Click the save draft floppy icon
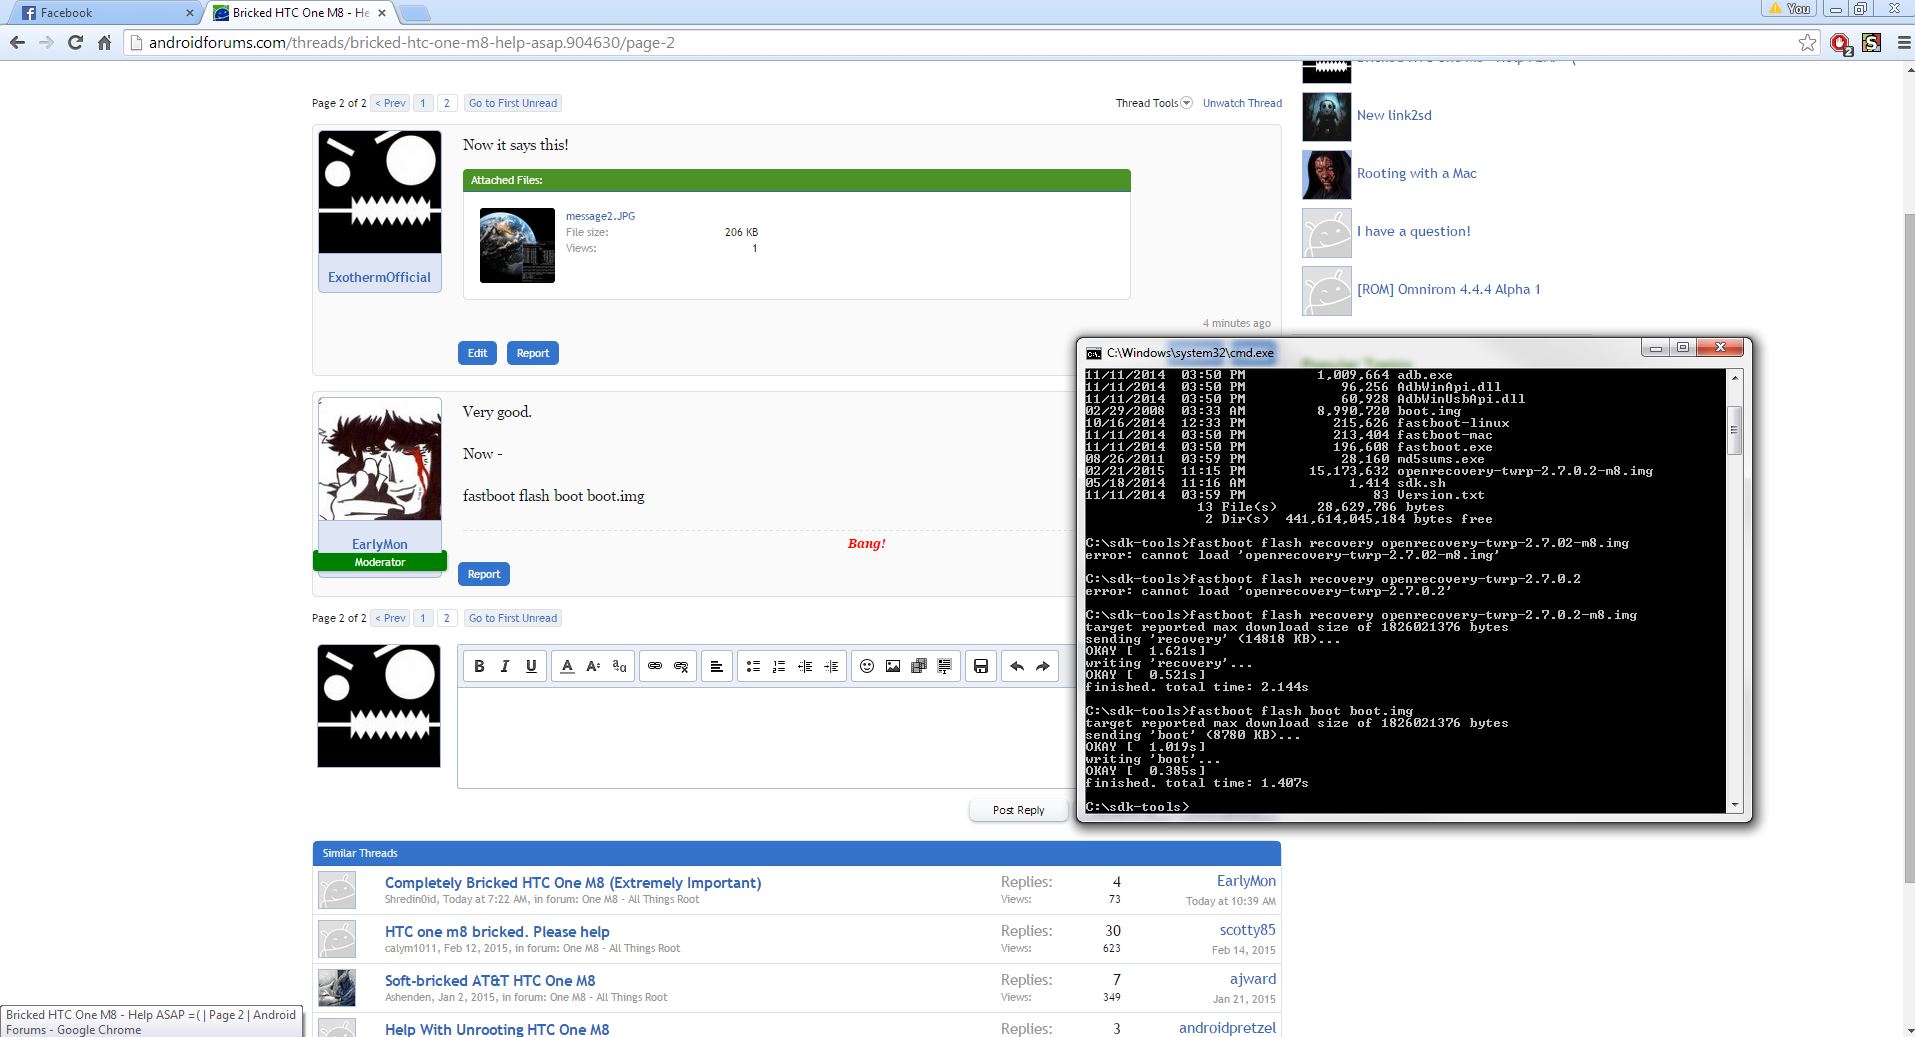 pyautogui.click(x=981, y=666)
